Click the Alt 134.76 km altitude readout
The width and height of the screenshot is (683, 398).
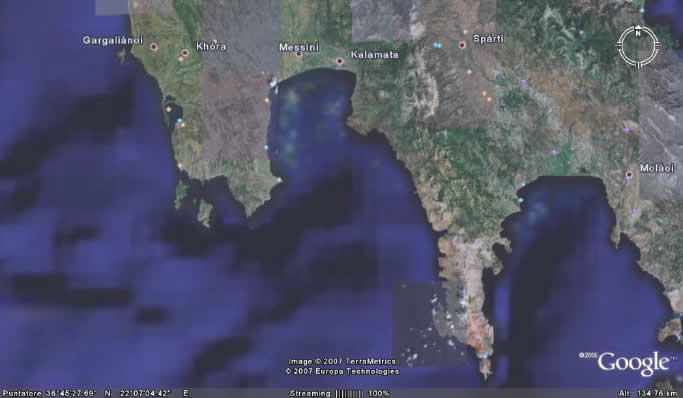[649, 394]
